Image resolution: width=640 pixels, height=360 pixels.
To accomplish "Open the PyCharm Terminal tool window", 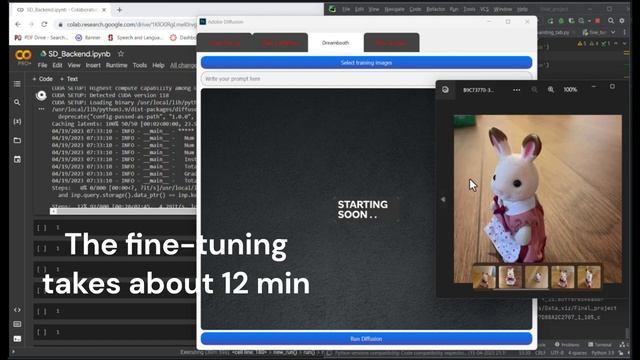I will pyautogui.click(x=601, y=344).
